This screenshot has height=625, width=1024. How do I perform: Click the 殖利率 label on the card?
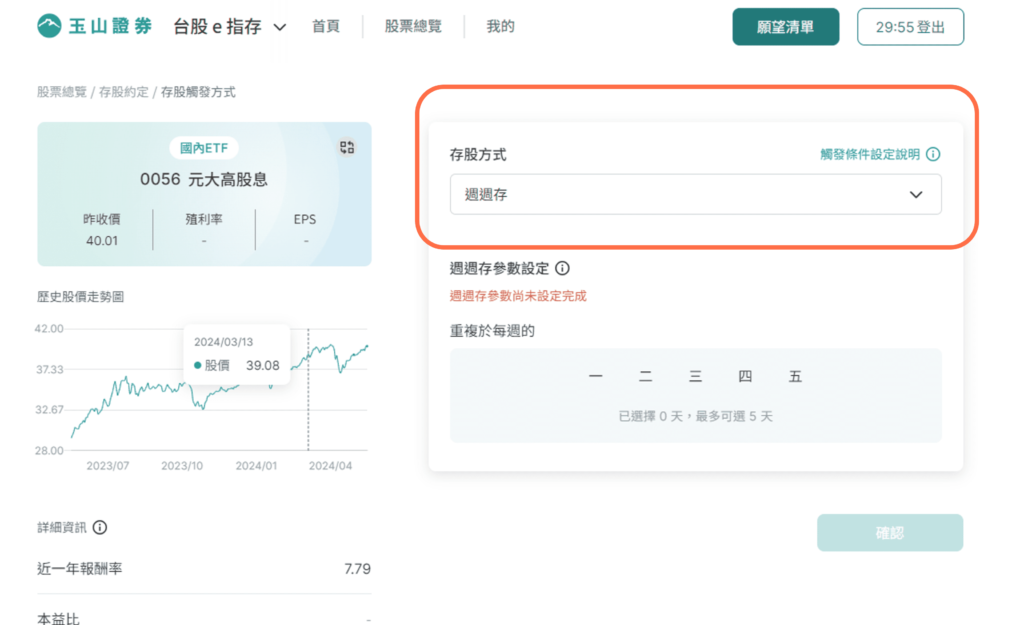pyautogui.click(x=204, y=219)
